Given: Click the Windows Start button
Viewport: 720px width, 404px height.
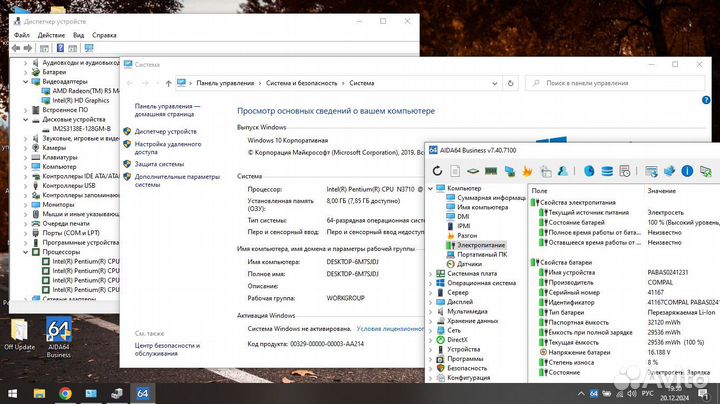Looking at the screenshot, I should pyautogui.click(x=12, y=393).
